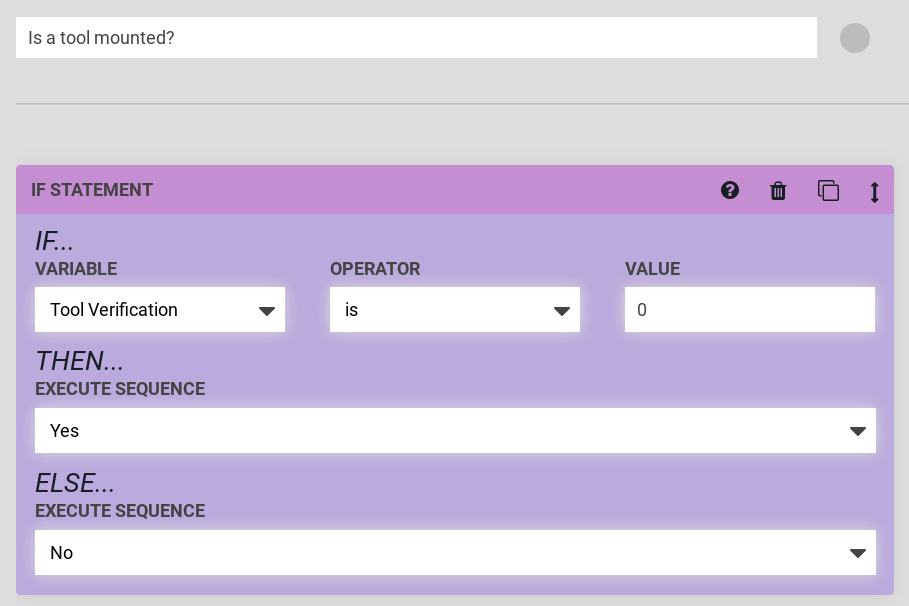Screen dimensions: 909x606
Task: Duplicate the IF STATEMENT step
Action: [x=828, y=190]
